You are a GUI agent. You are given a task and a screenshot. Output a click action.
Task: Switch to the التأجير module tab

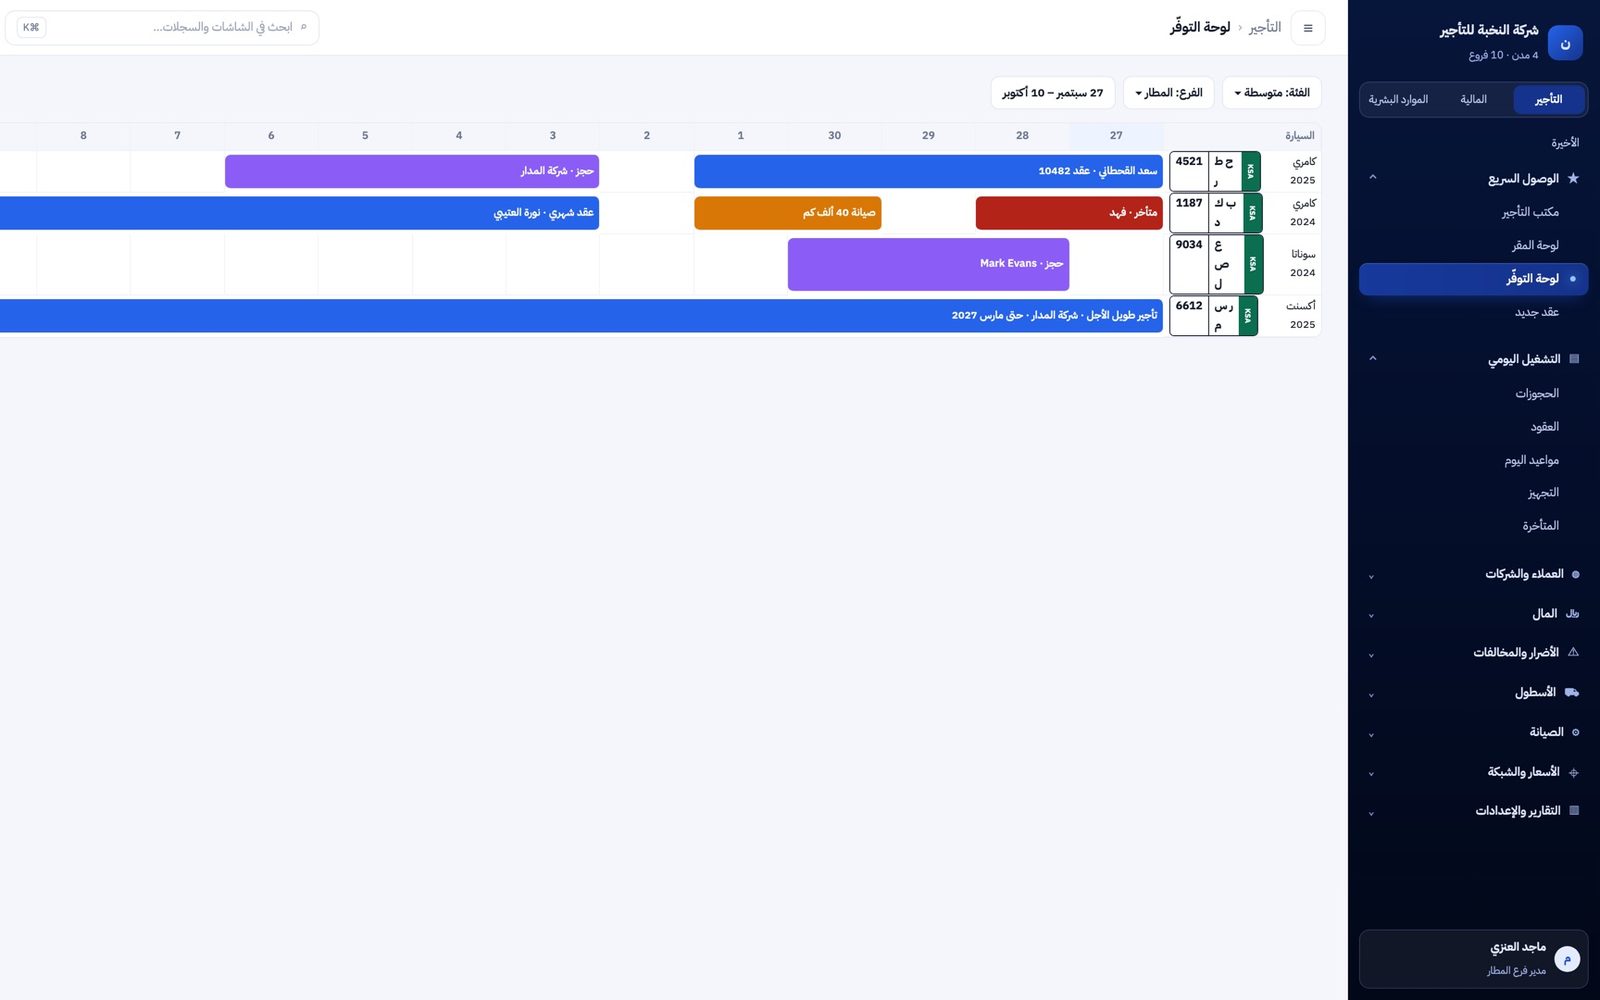tap(1548, 99)
